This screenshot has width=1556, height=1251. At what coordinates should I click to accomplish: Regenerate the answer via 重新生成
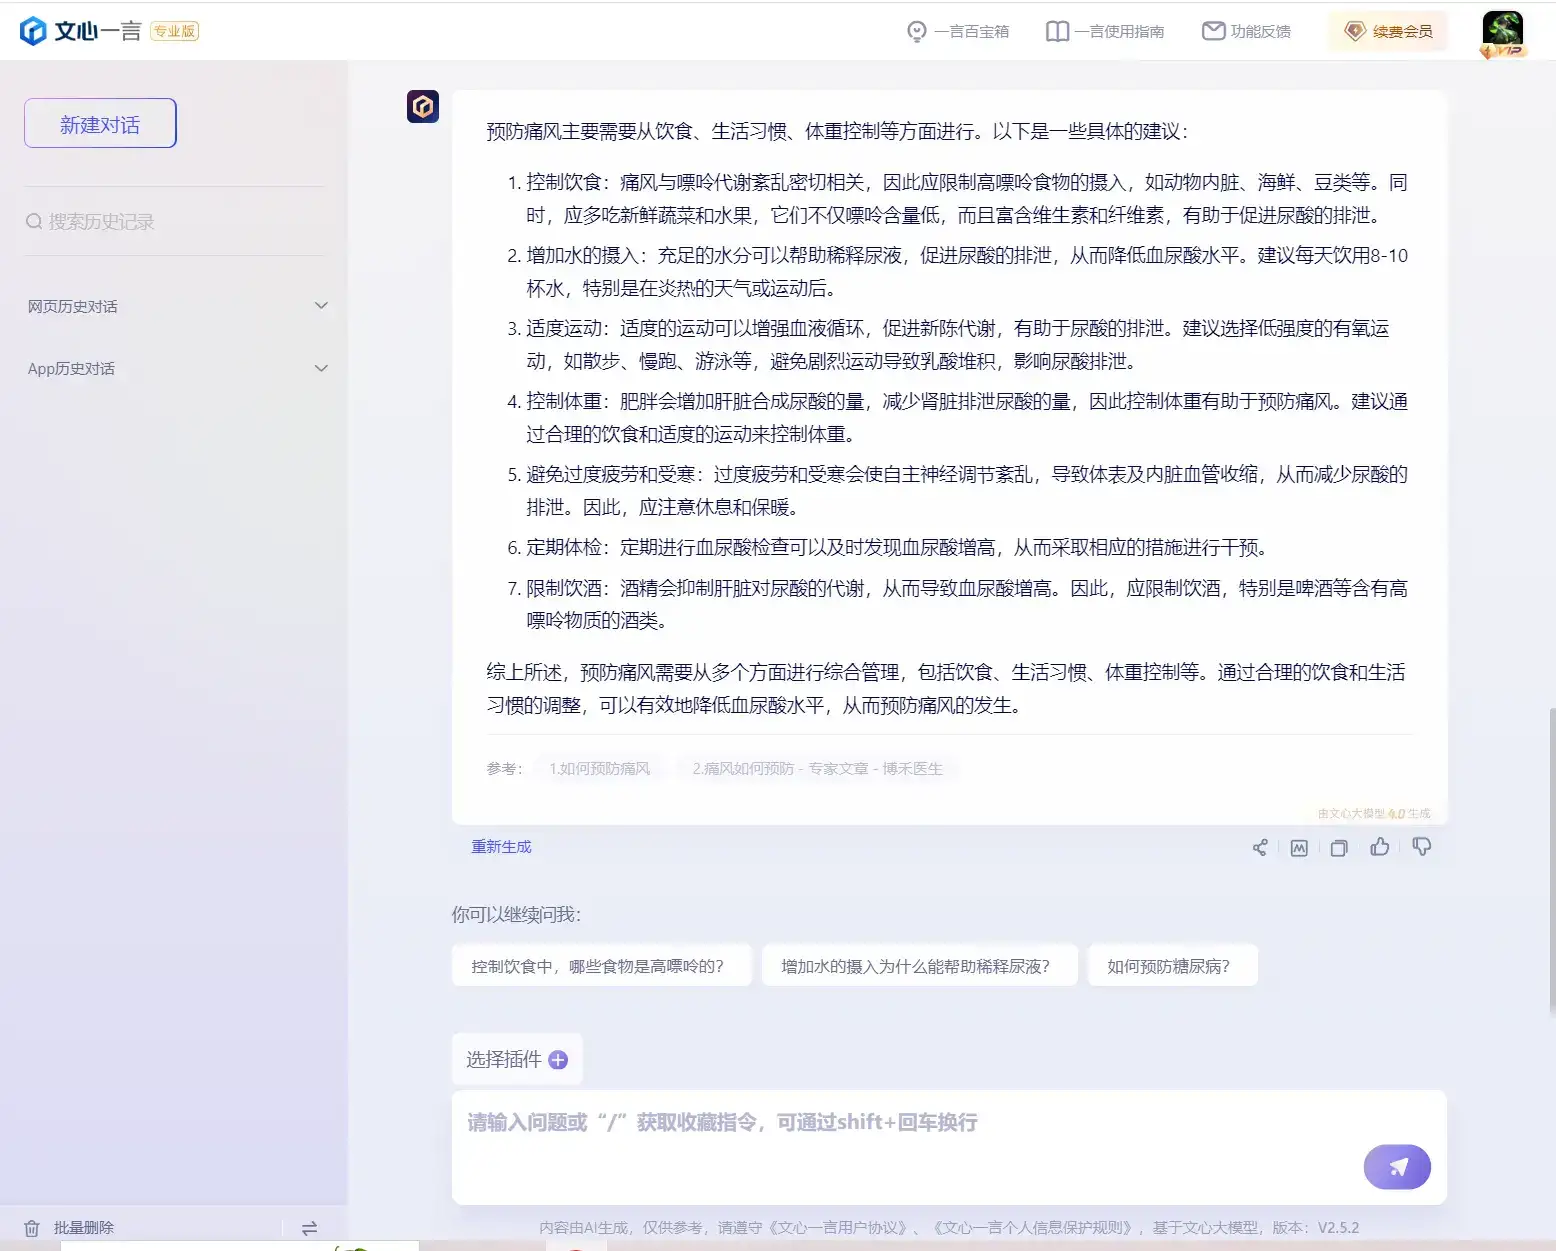point(500,846)
